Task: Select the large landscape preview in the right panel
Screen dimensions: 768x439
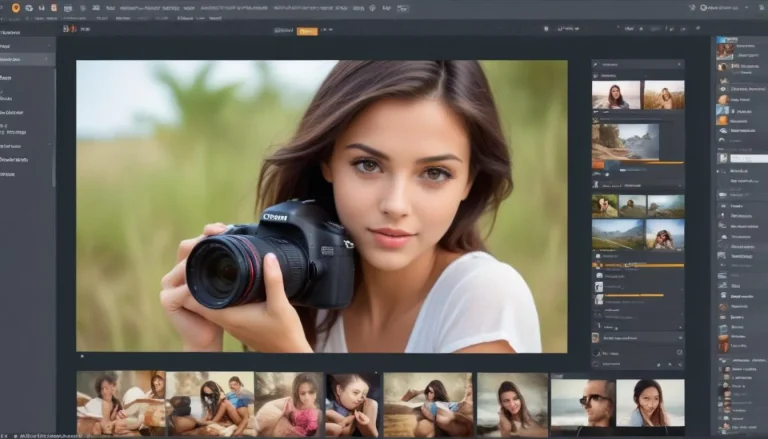Action: (626, 140)
